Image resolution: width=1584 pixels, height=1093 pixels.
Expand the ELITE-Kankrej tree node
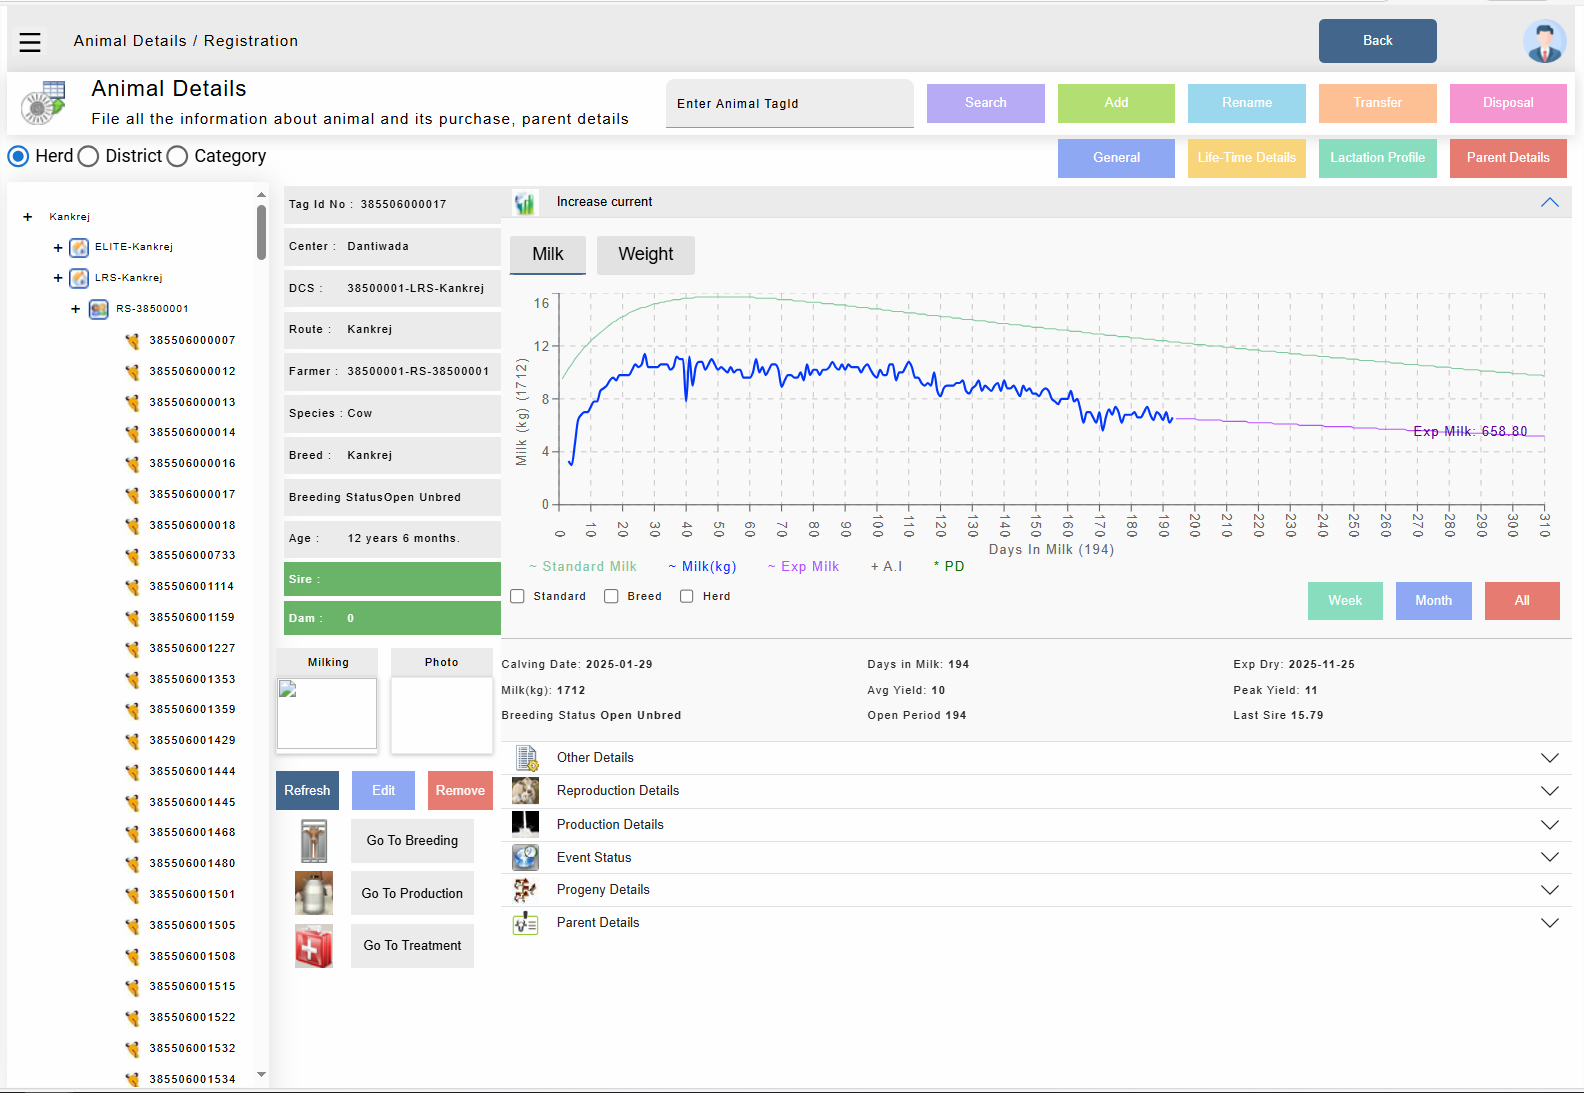58,248
